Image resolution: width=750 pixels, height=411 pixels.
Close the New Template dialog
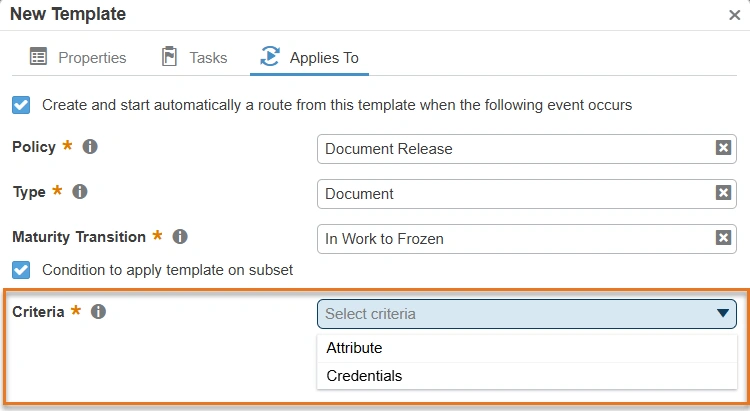click(x=734, y=15)
